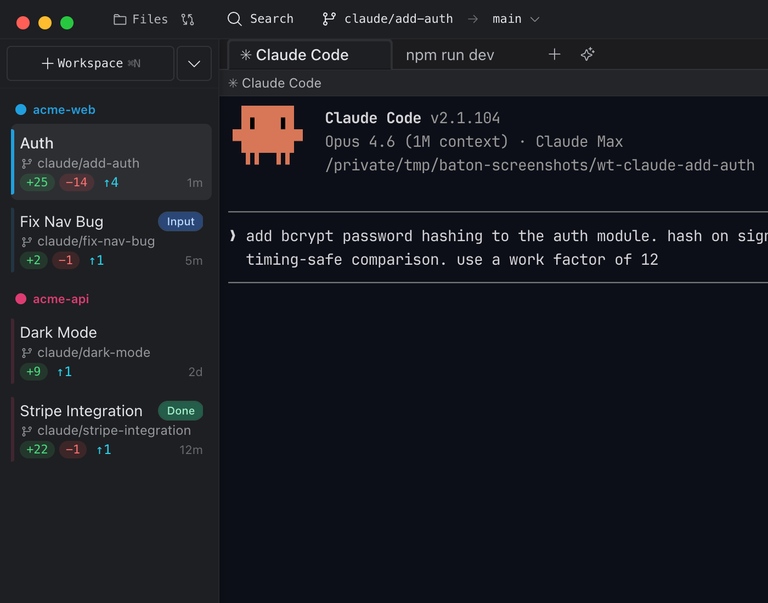Select the acme-api project header

click(61, 299)
